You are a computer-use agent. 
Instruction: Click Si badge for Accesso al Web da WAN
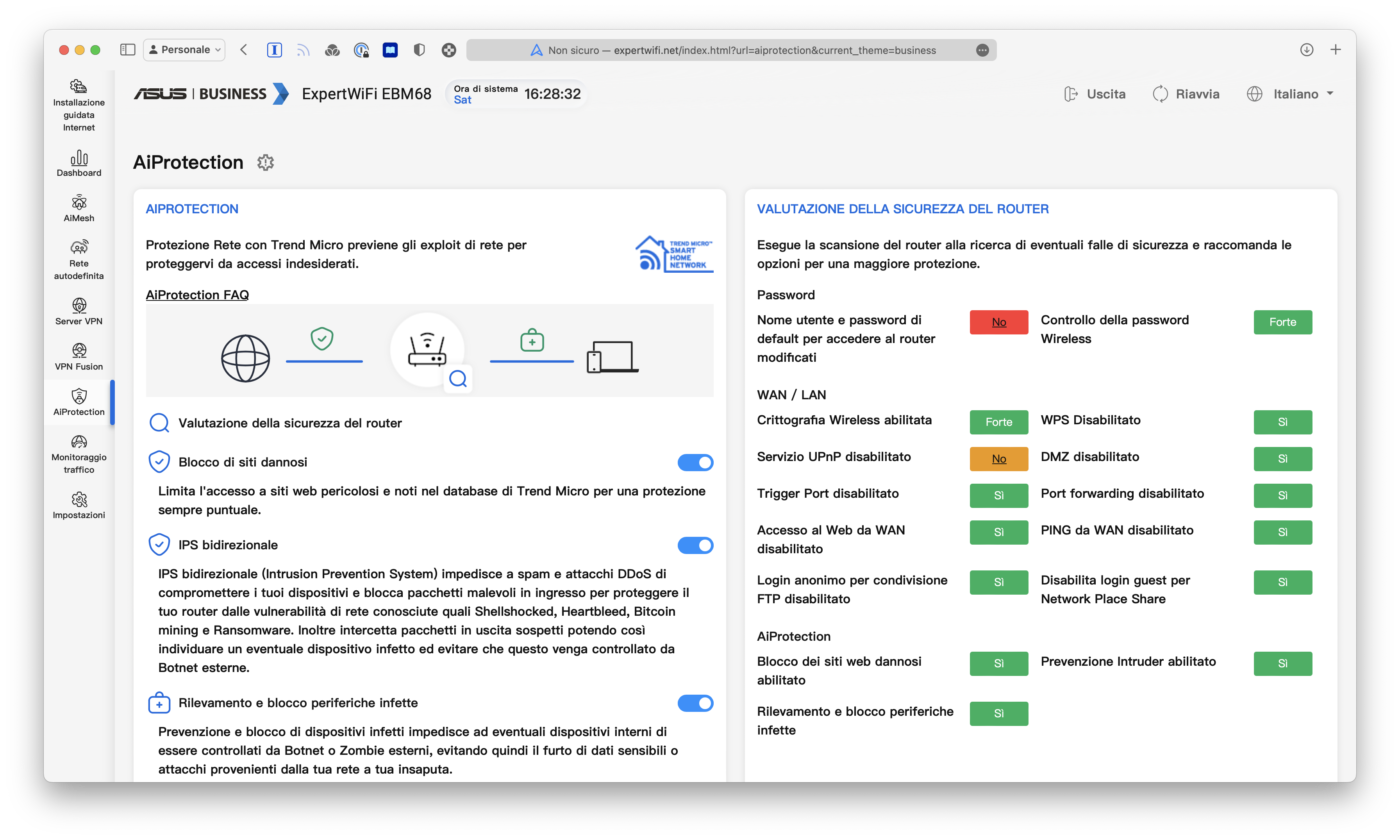(999, 532)
